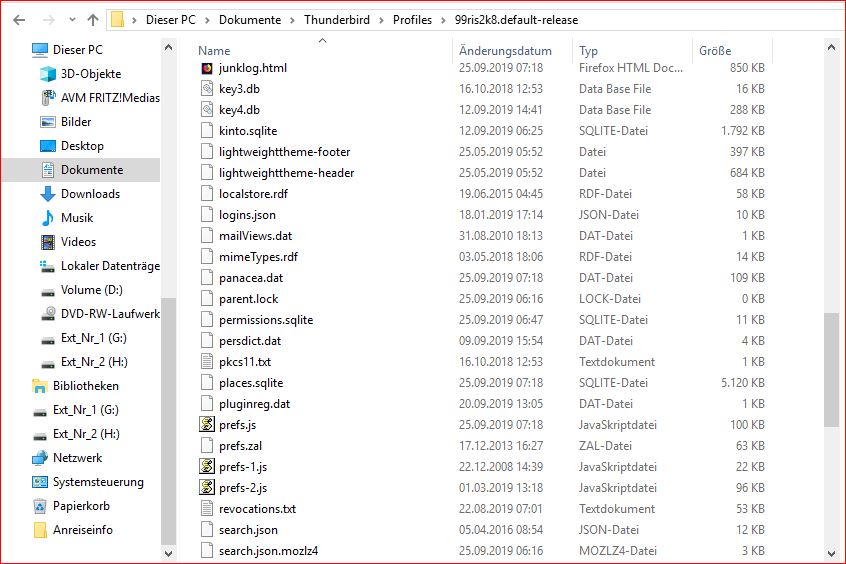Viewport: 846px width, 564px height.
Task: Select logins.json file
Action: [247, 215]
